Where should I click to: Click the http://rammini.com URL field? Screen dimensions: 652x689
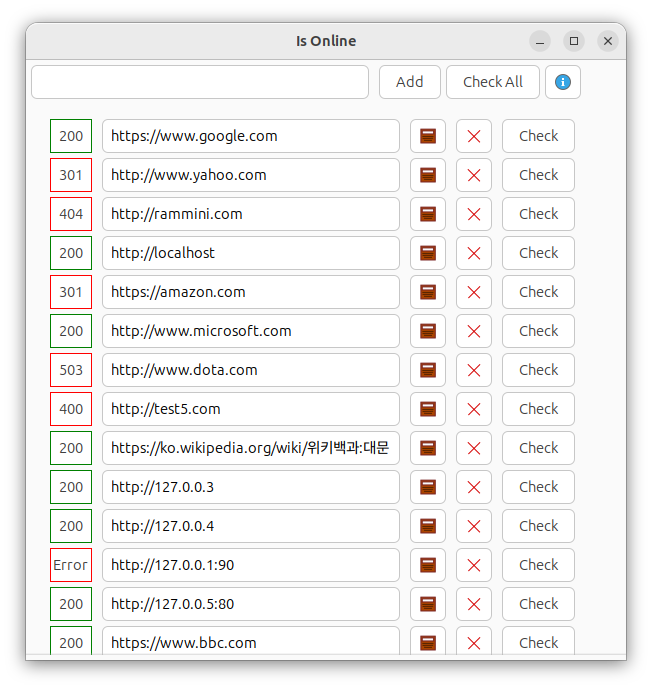click(251, 214)
